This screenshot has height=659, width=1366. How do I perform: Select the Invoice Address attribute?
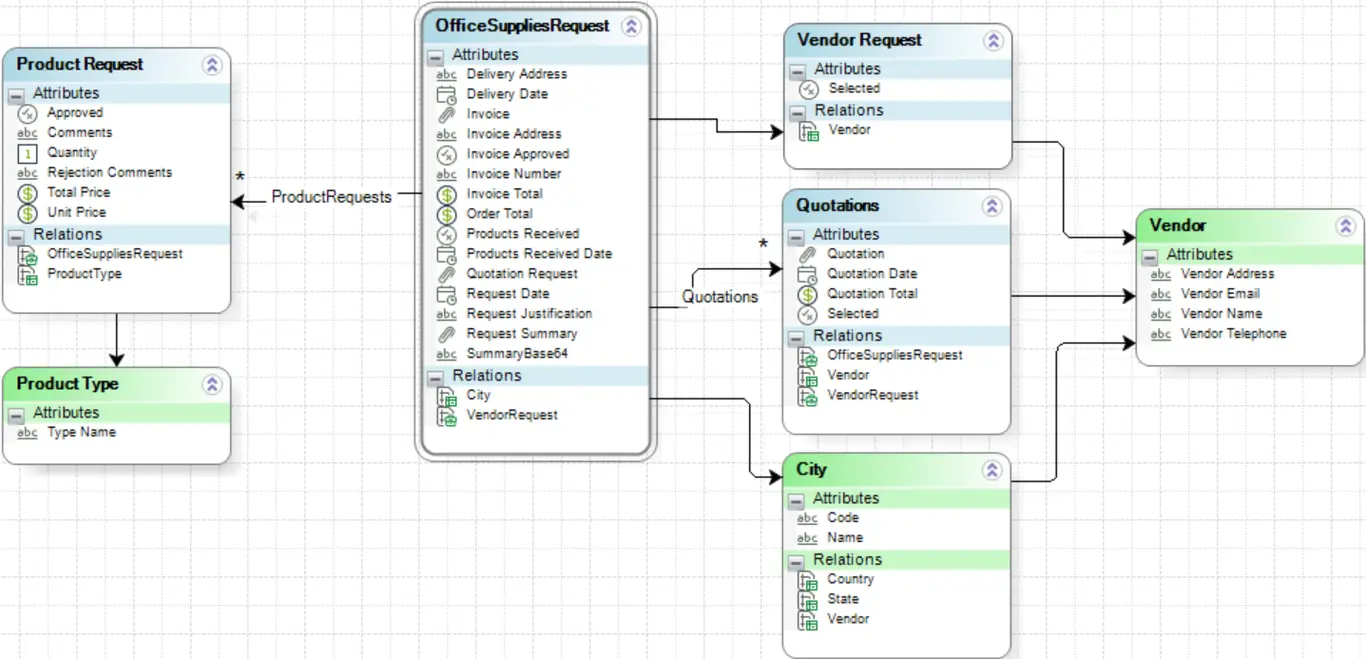click(514, 134)
